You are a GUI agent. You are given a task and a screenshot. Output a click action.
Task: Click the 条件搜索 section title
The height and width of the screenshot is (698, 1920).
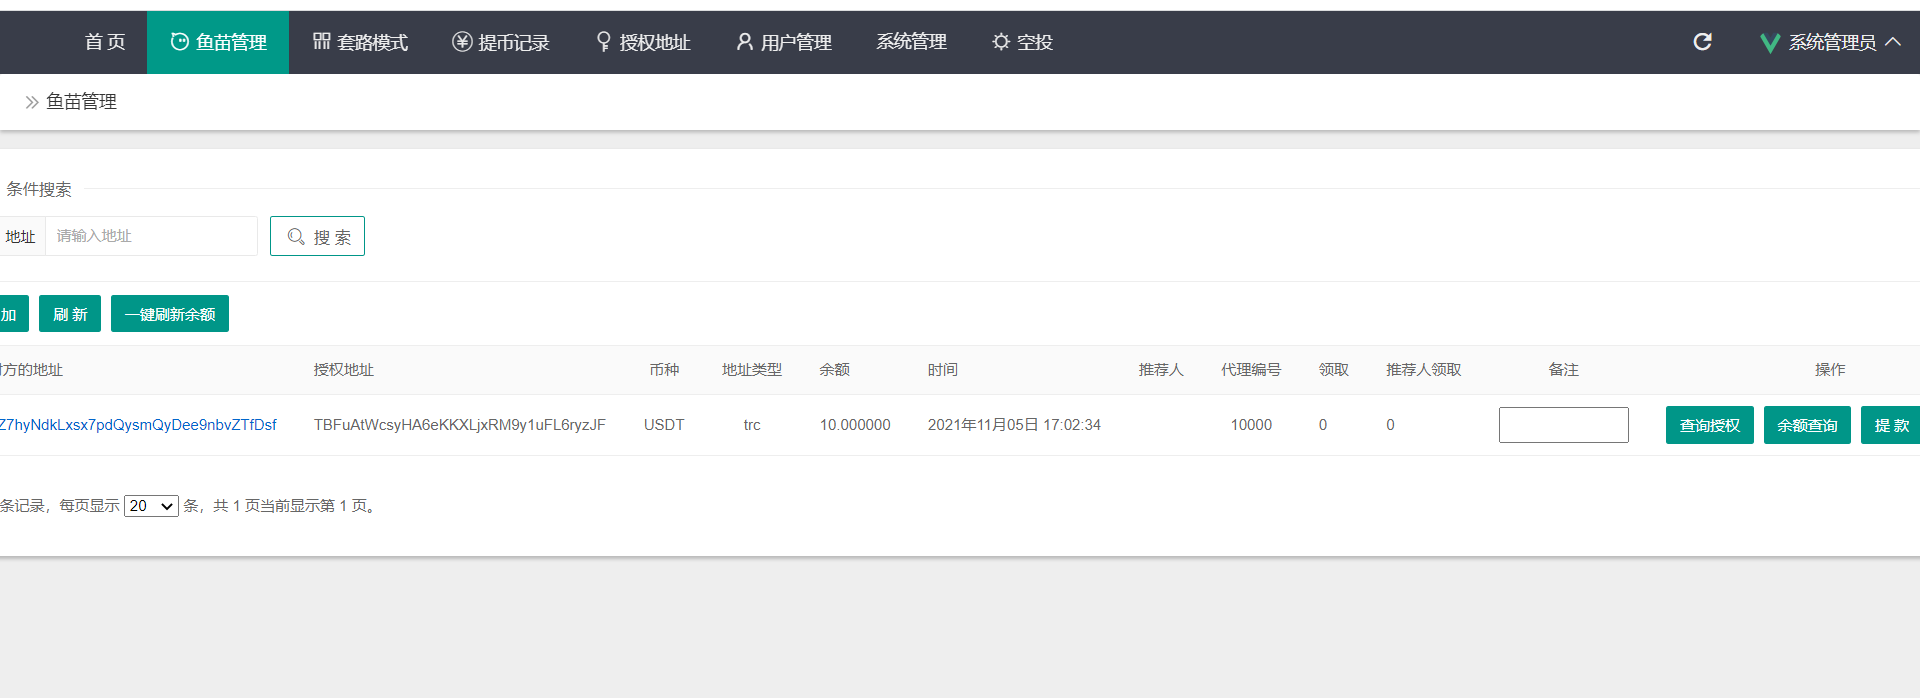tap(39, 189)
